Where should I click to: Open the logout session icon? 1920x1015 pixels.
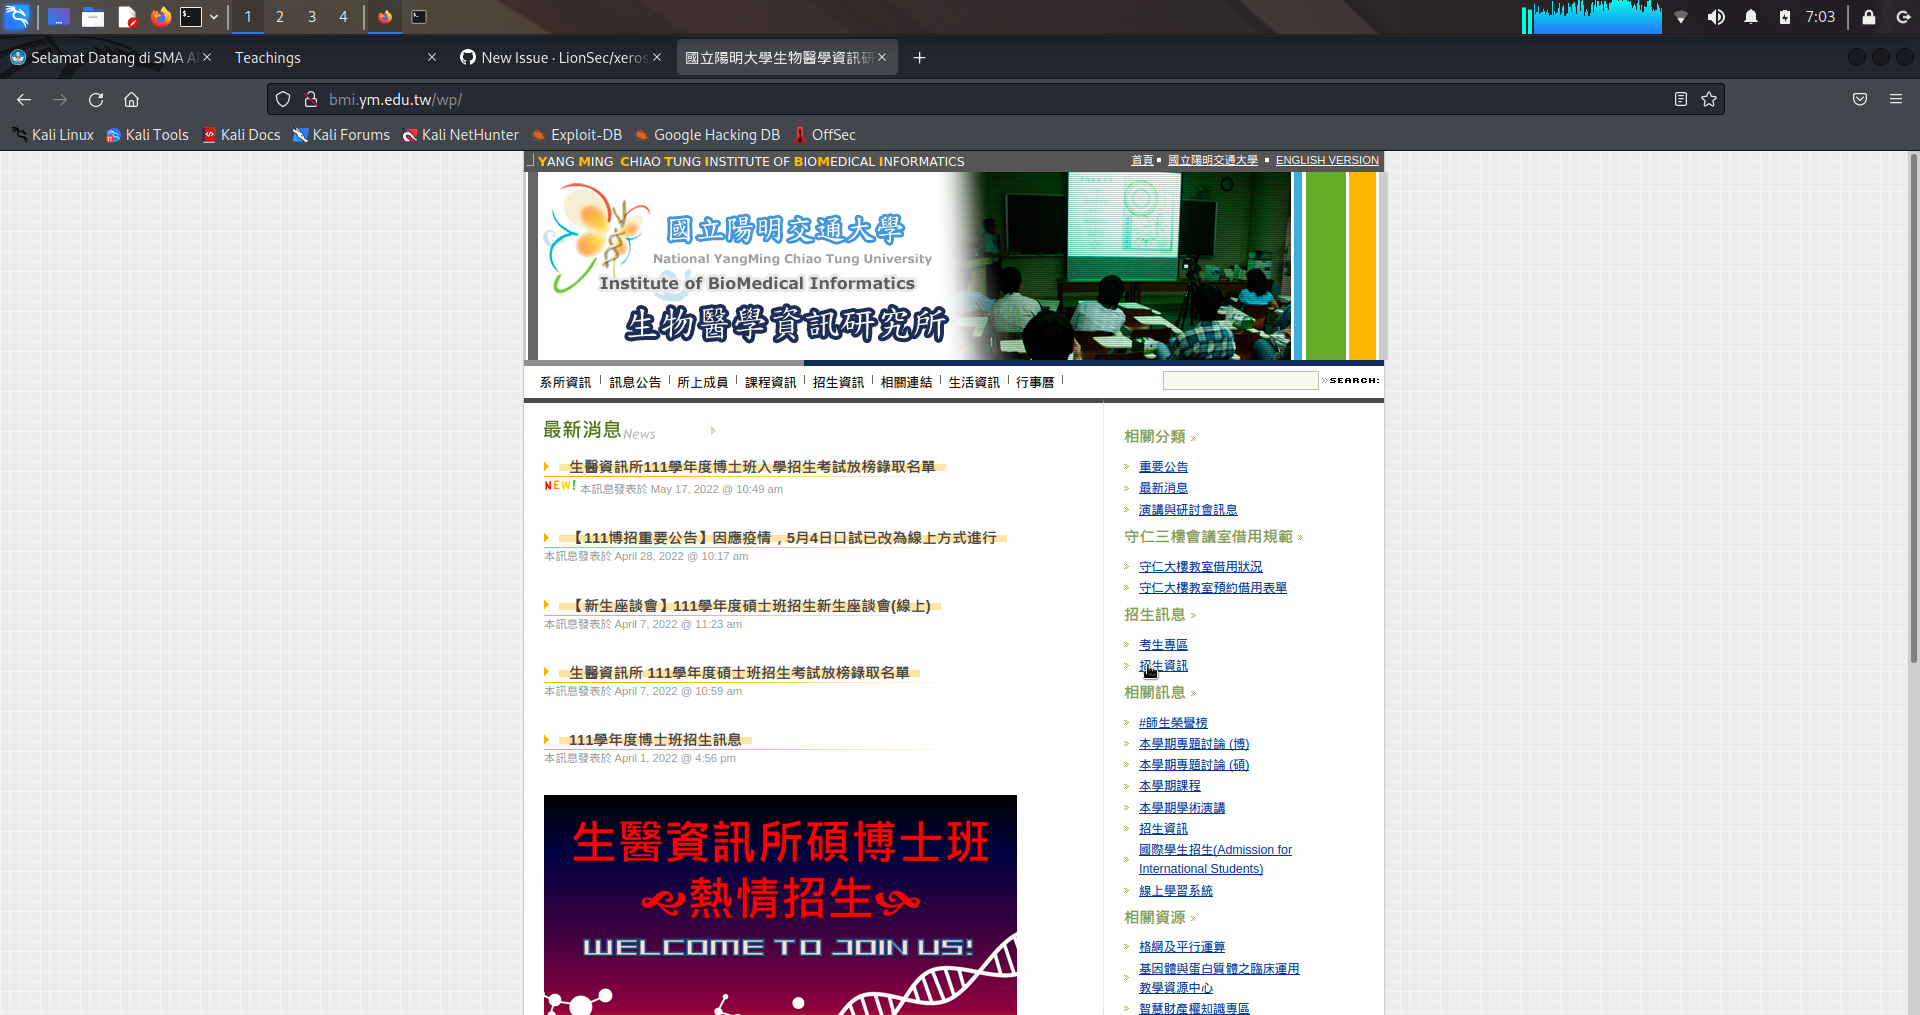pos(1903,17)
